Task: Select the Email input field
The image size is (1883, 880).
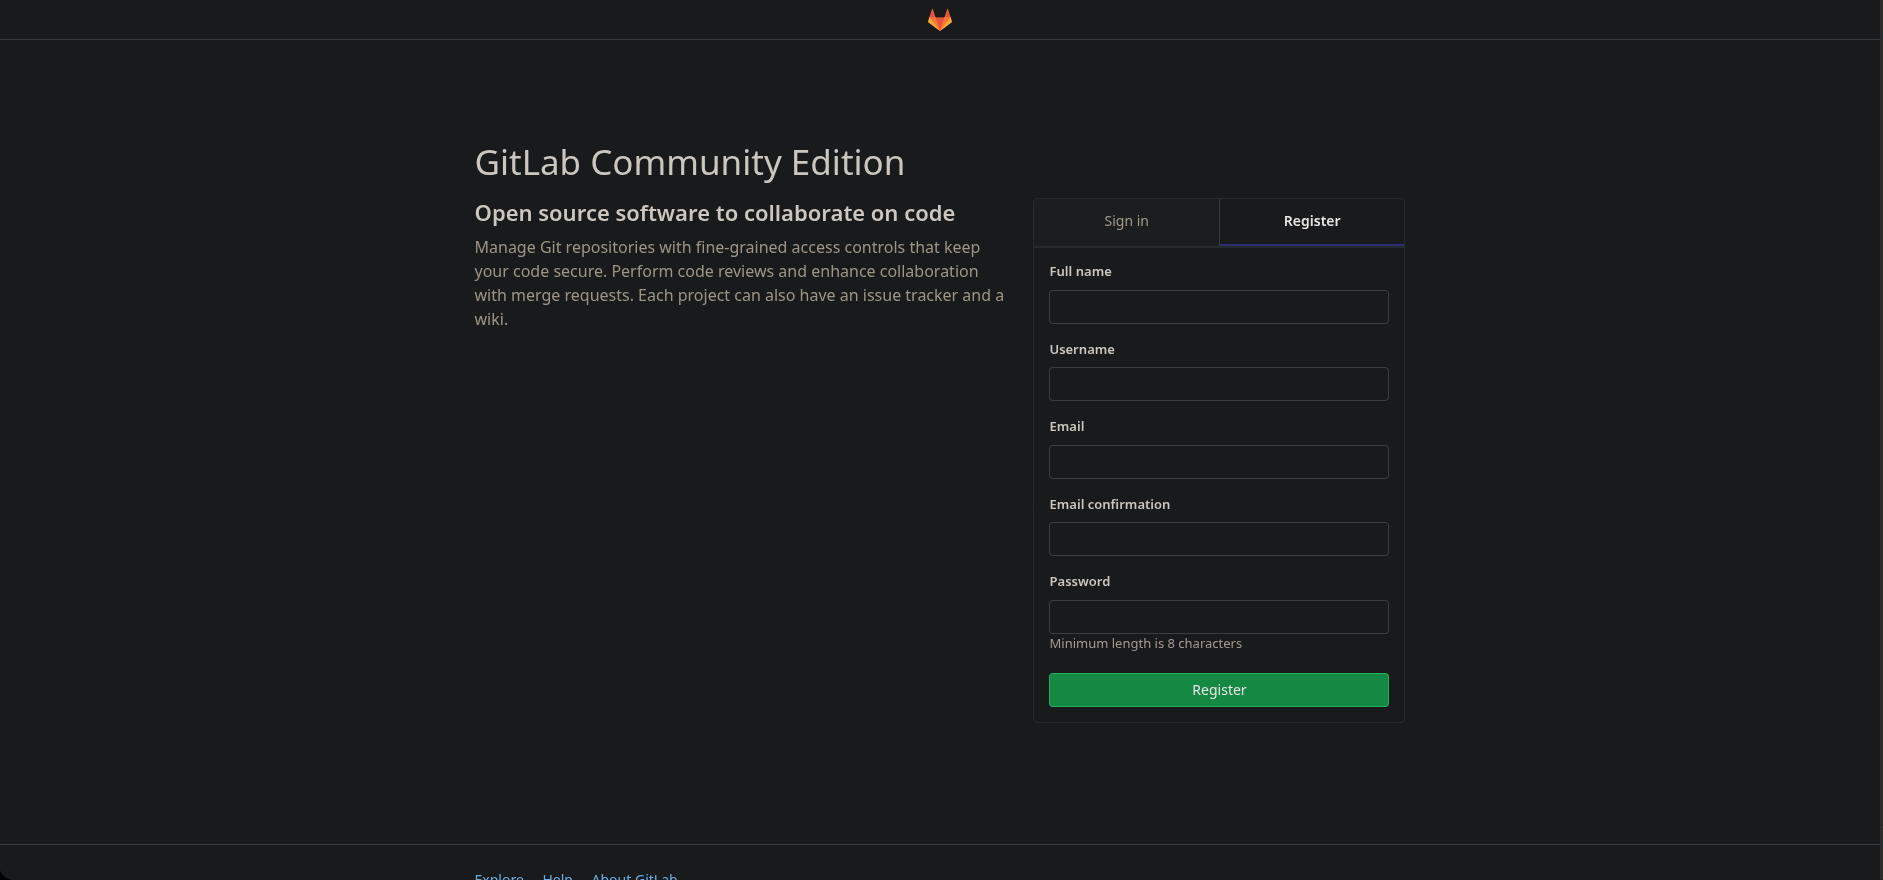Action: 1219,462
